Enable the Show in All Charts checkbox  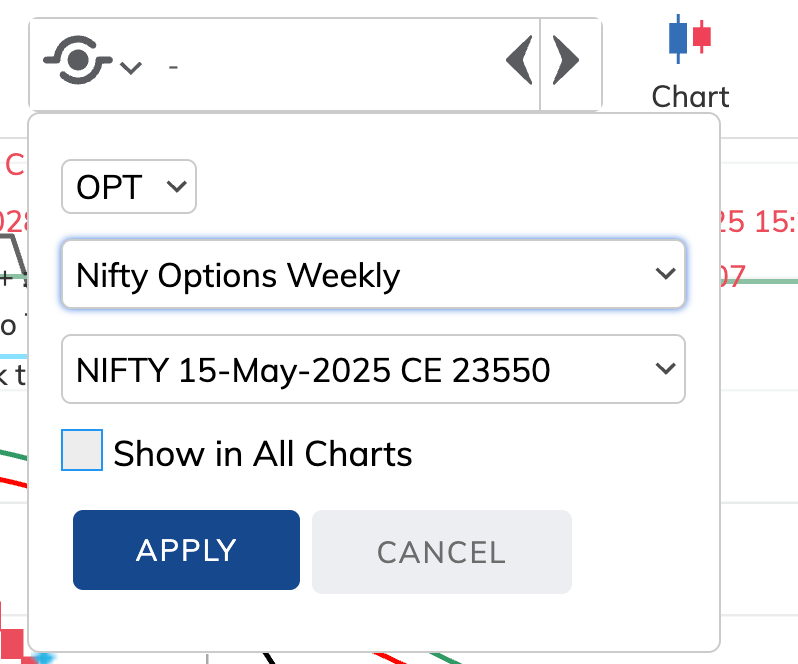pyautogui.click(x=82, y=451)
